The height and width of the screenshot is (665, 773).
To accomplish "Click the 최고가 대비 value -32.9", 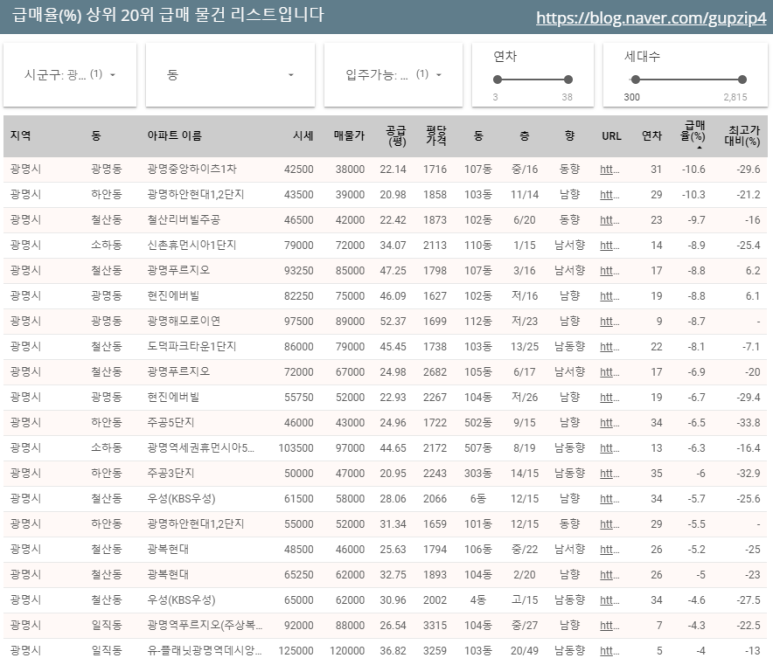I will pos(748,473).
